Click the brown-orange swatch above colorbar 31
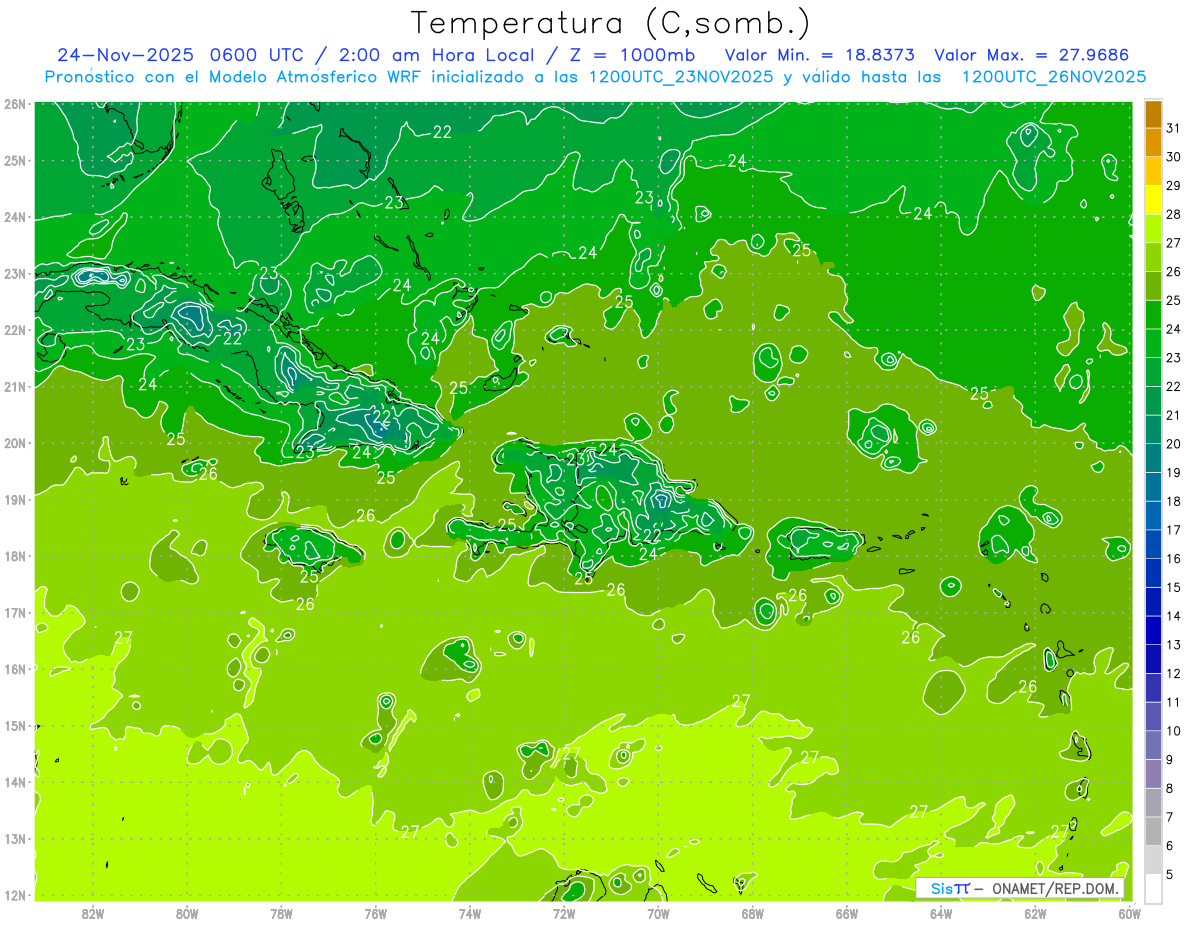This screenshot has width=1200, height=927. 1154,114
